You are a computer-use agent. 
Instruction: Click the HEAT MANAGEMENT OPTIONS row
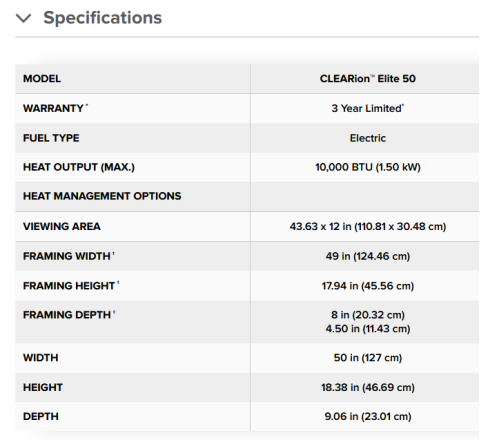pyautogui.click(x=247, y=196)
